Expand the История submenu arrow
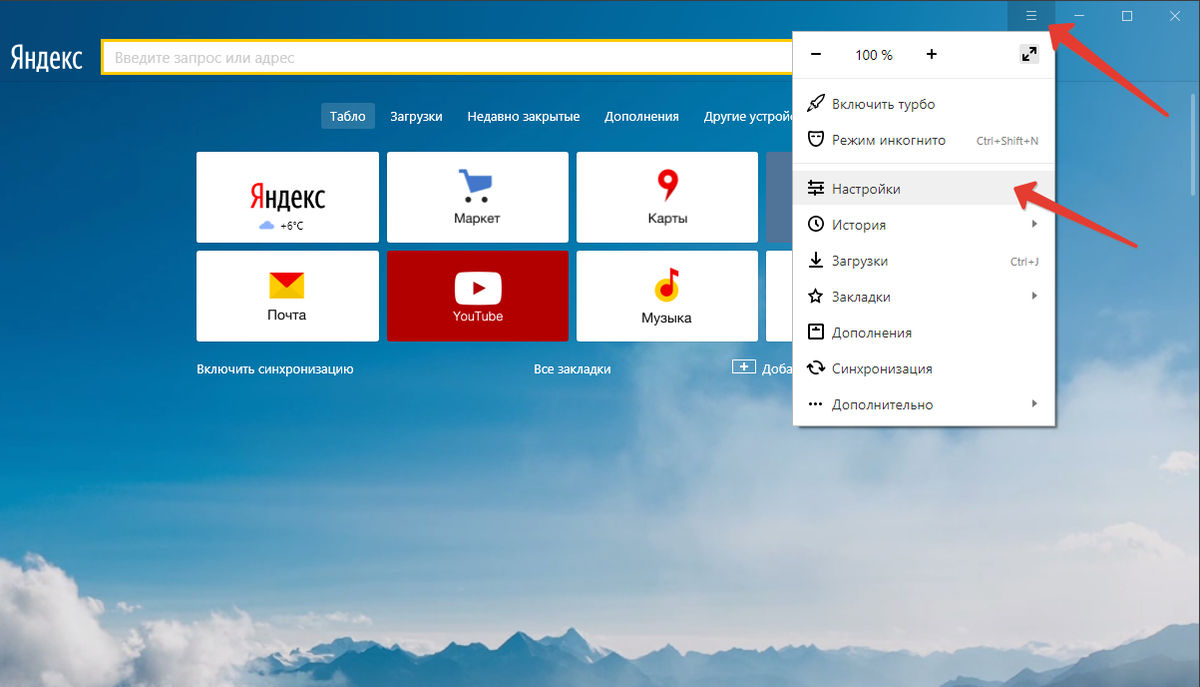 tap(1035, 224)
